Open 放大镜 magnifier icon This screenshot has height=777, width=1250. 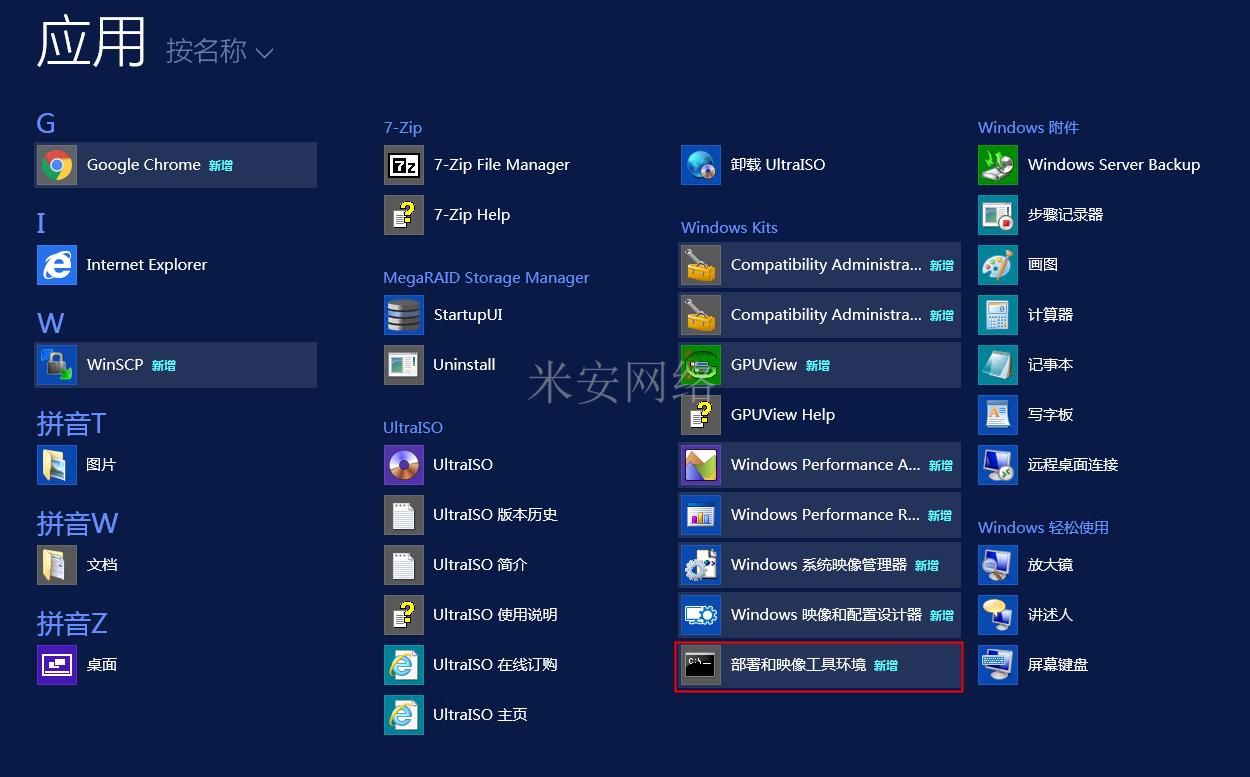[x=998, y=565]
